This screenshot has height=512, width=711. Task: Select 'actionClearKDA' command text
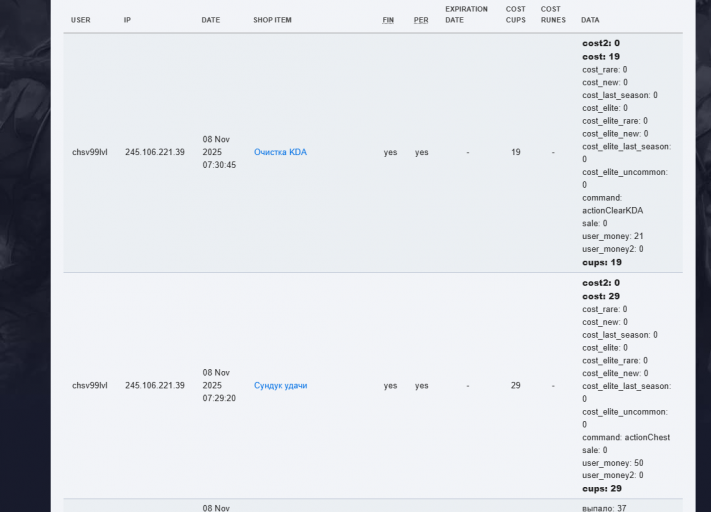point(613,210)
